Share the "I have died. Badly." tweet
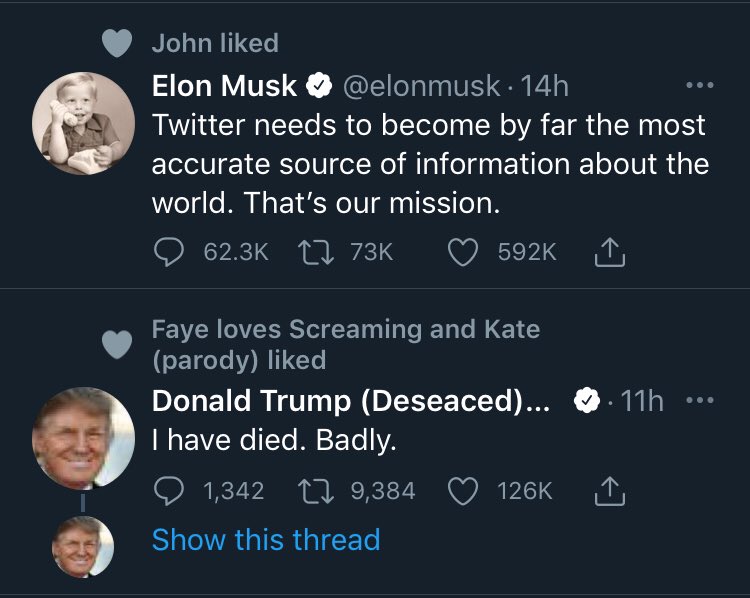This screenshot has height=598, width=750. click(609, 490)
